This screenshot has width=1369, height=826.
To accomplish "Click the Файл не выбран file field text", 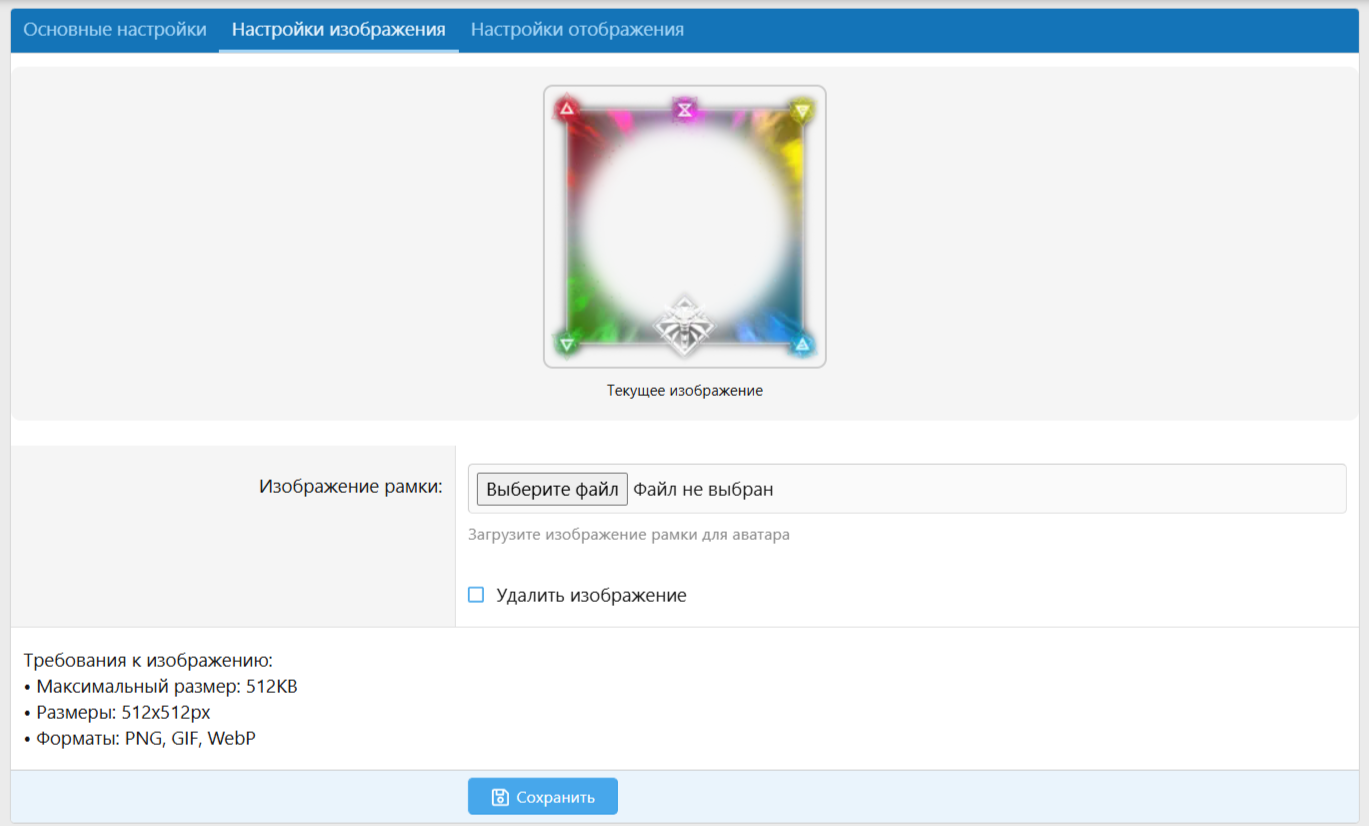I will click(x=703, y=489).
